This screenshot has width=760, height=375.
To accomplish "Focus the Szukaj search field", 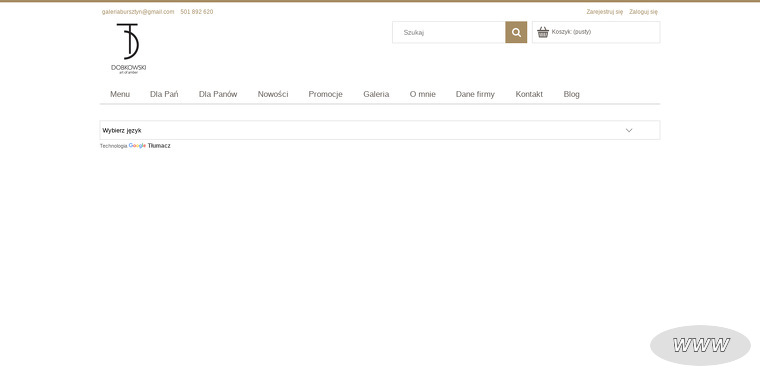I will [449, 32].
